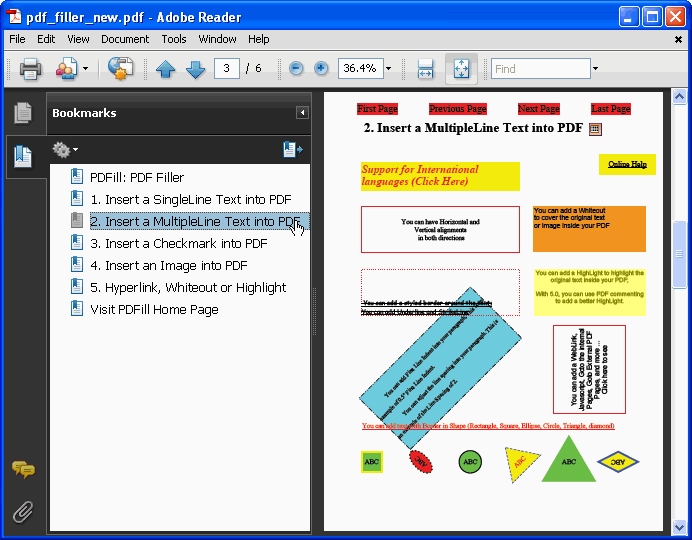
Task: Select the Bookmarks panel icon in sidebar
Action: [23, 157]
